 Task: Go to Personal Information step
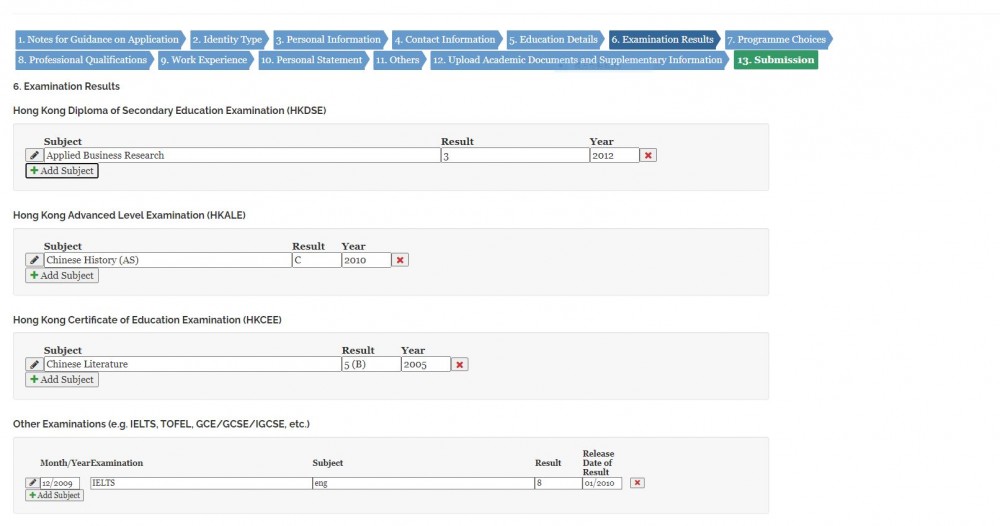pyautogui.click(x=328, y=40)
